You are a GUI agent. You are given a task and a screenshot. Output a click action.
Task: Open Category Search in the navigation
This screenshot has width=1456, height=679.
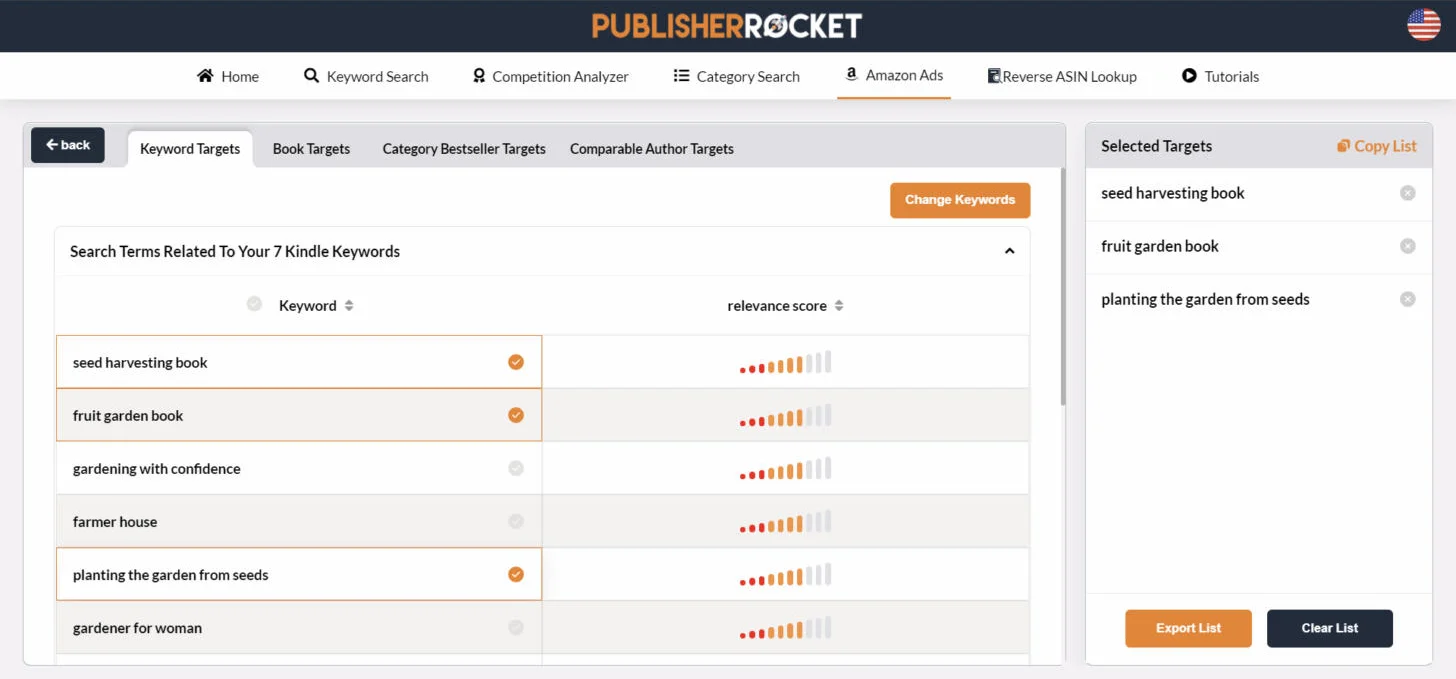pos(737,76)
